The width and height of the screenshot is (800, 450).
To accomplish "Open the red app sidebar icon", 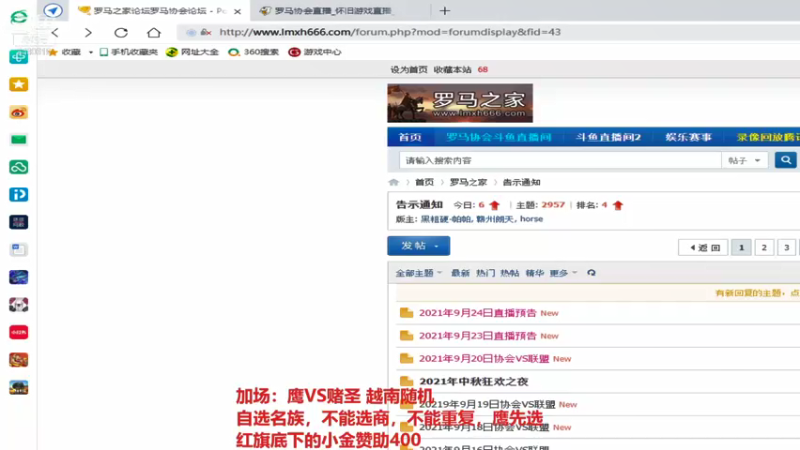I will [x=19, y=332].
